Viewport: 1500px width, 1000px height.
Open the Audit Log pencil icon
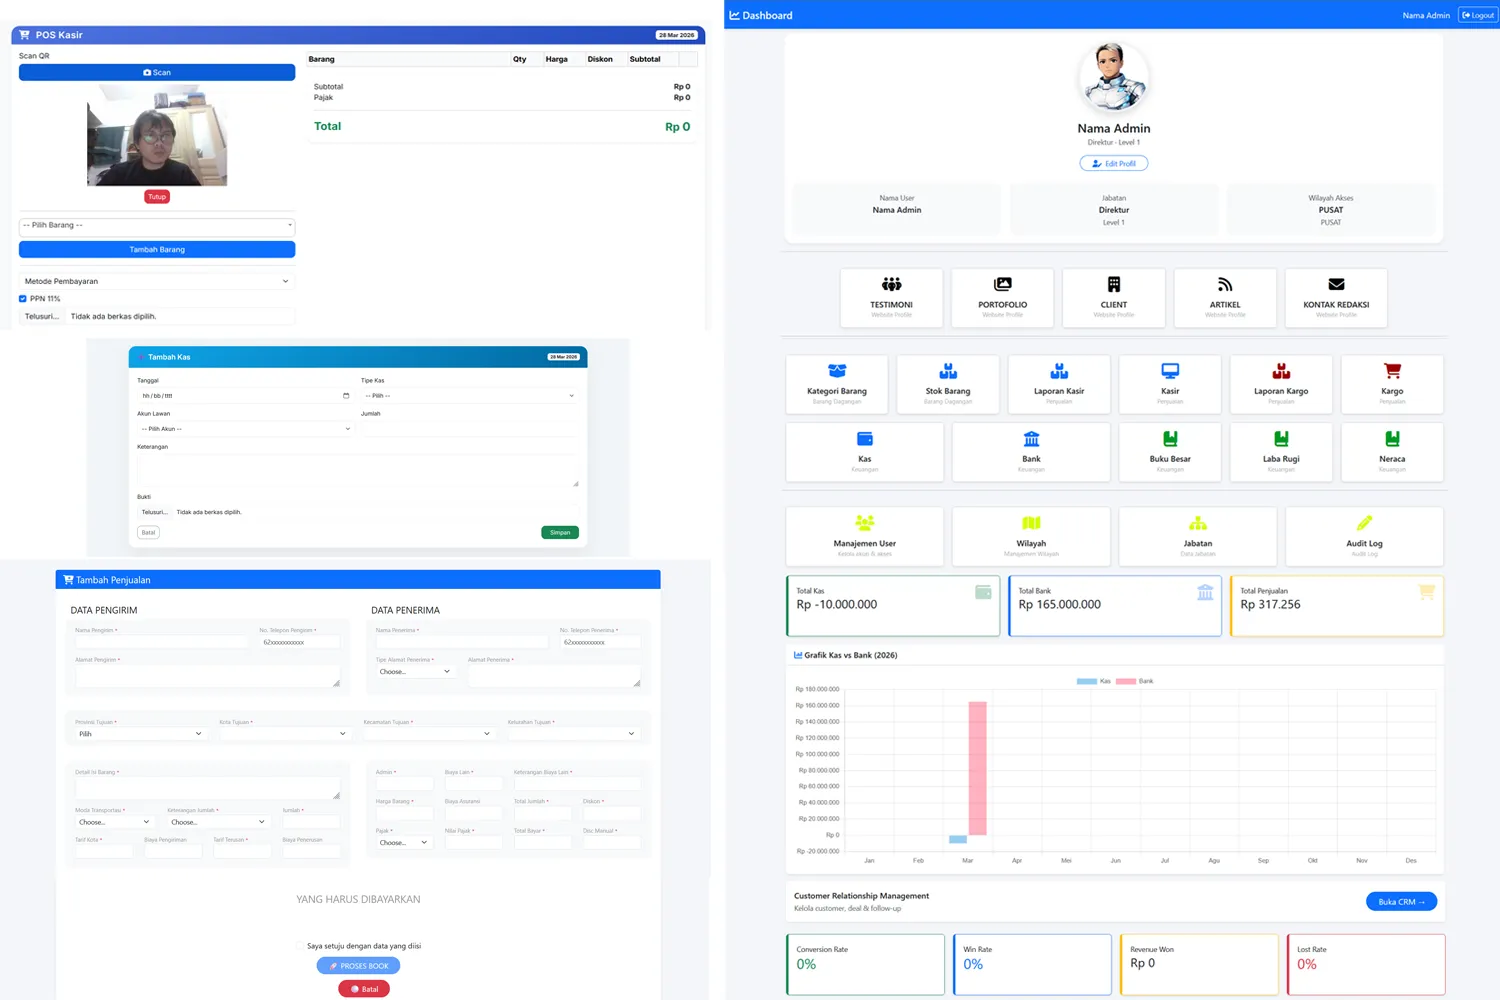(1364, 523)
